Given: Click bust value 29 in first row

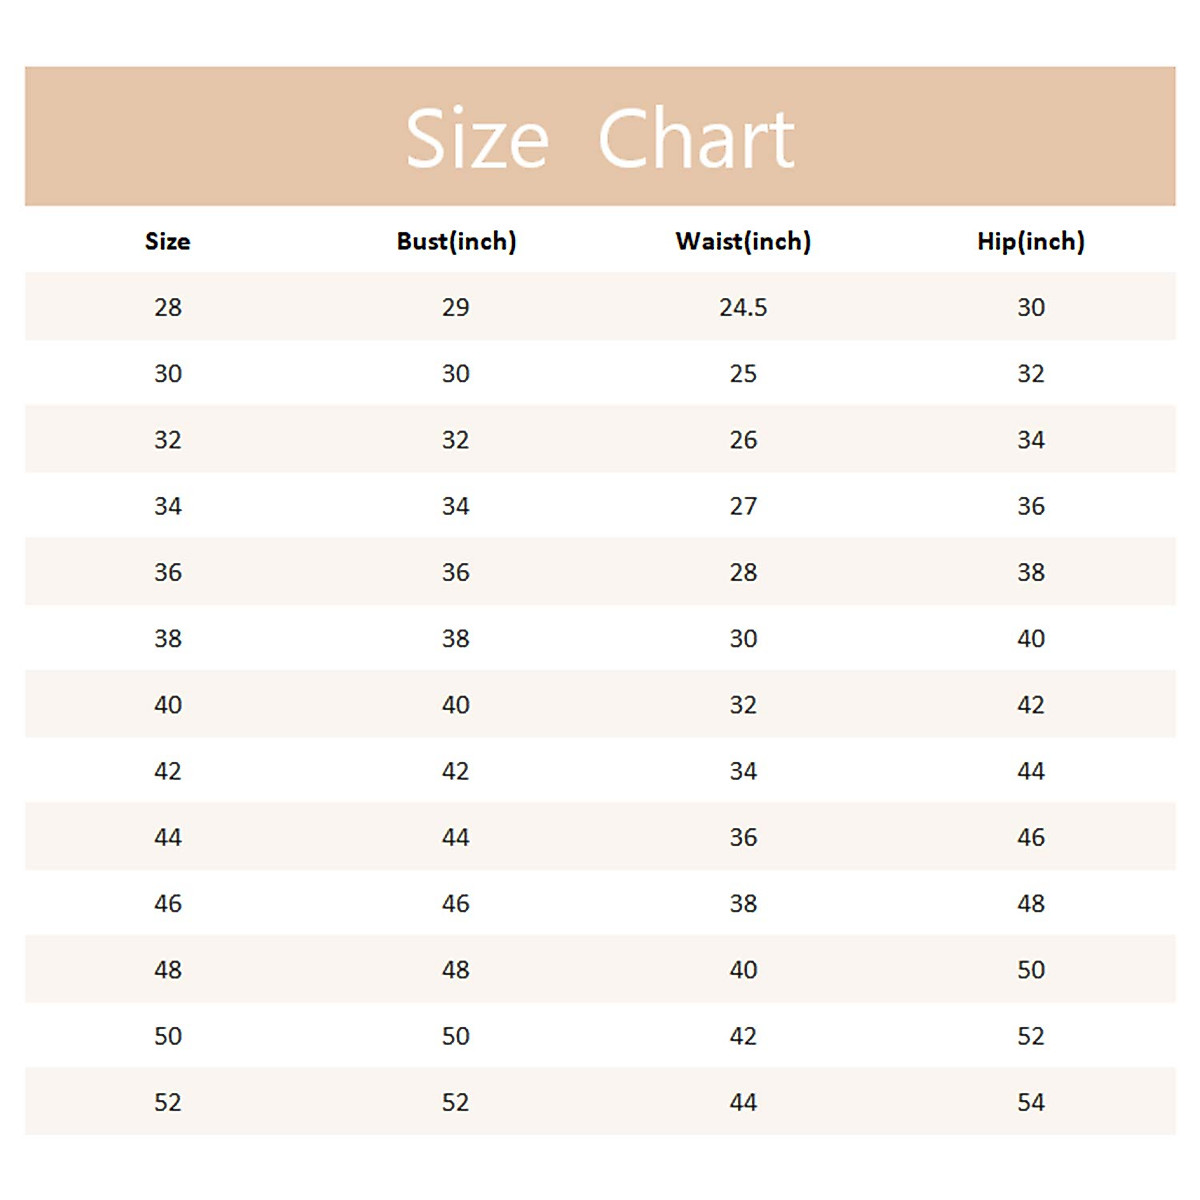Looking at the screenshot, I should tap(456, 307).
